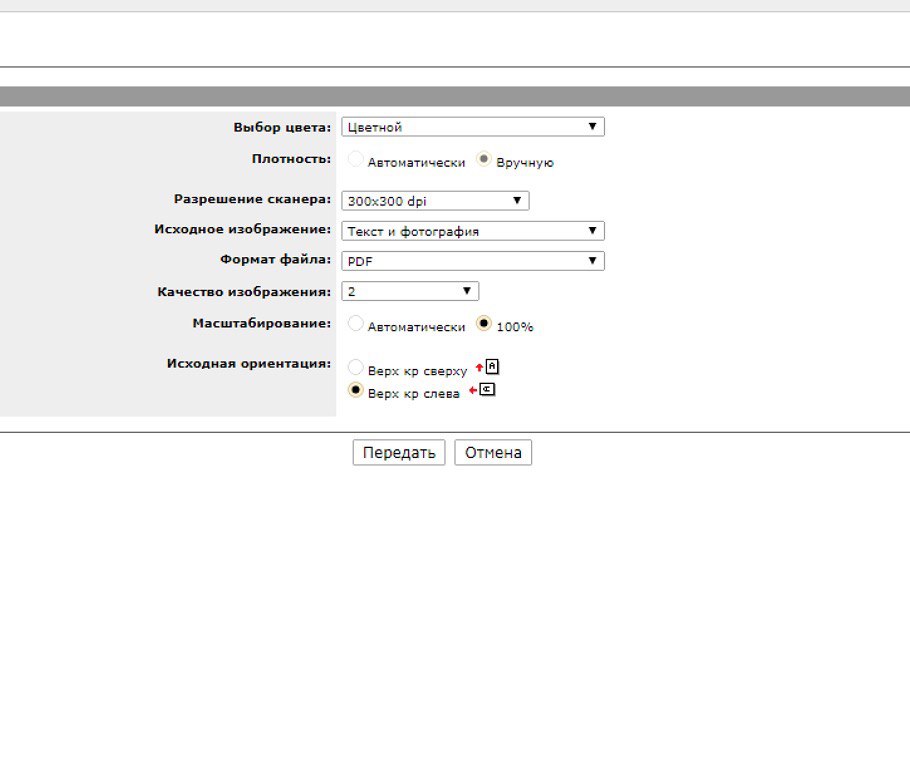
Task: Open the Качество изображения dropdown
Action: [x=410, y=291]
